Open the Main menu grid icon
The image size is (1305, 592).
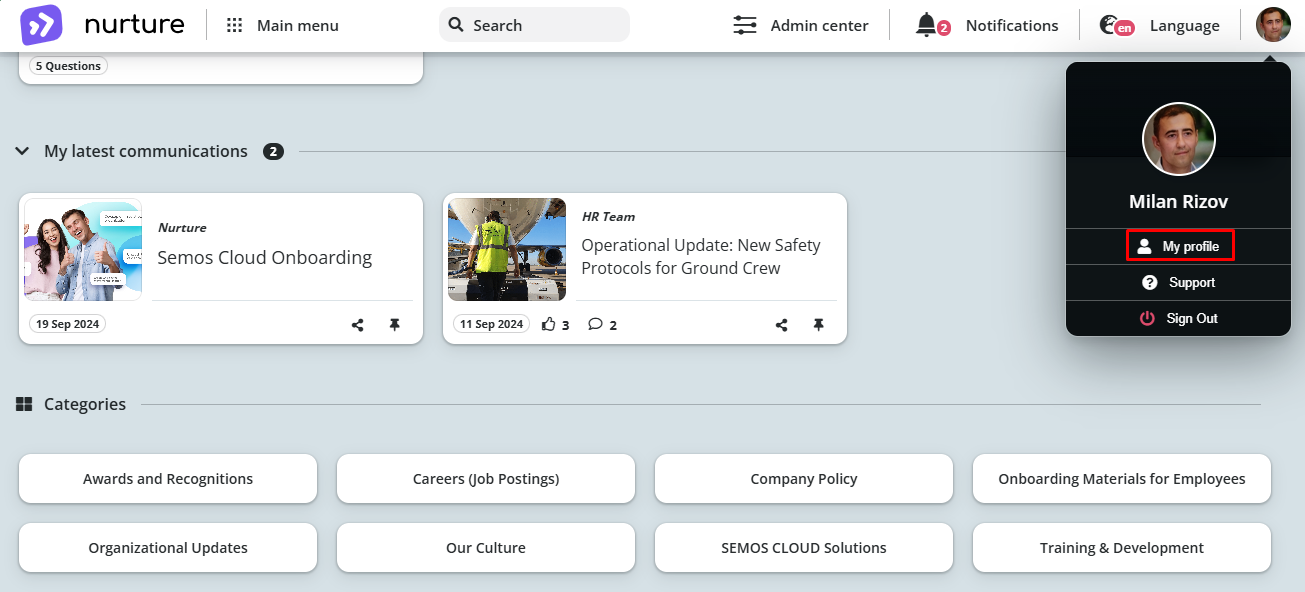(x=235, y=26)
